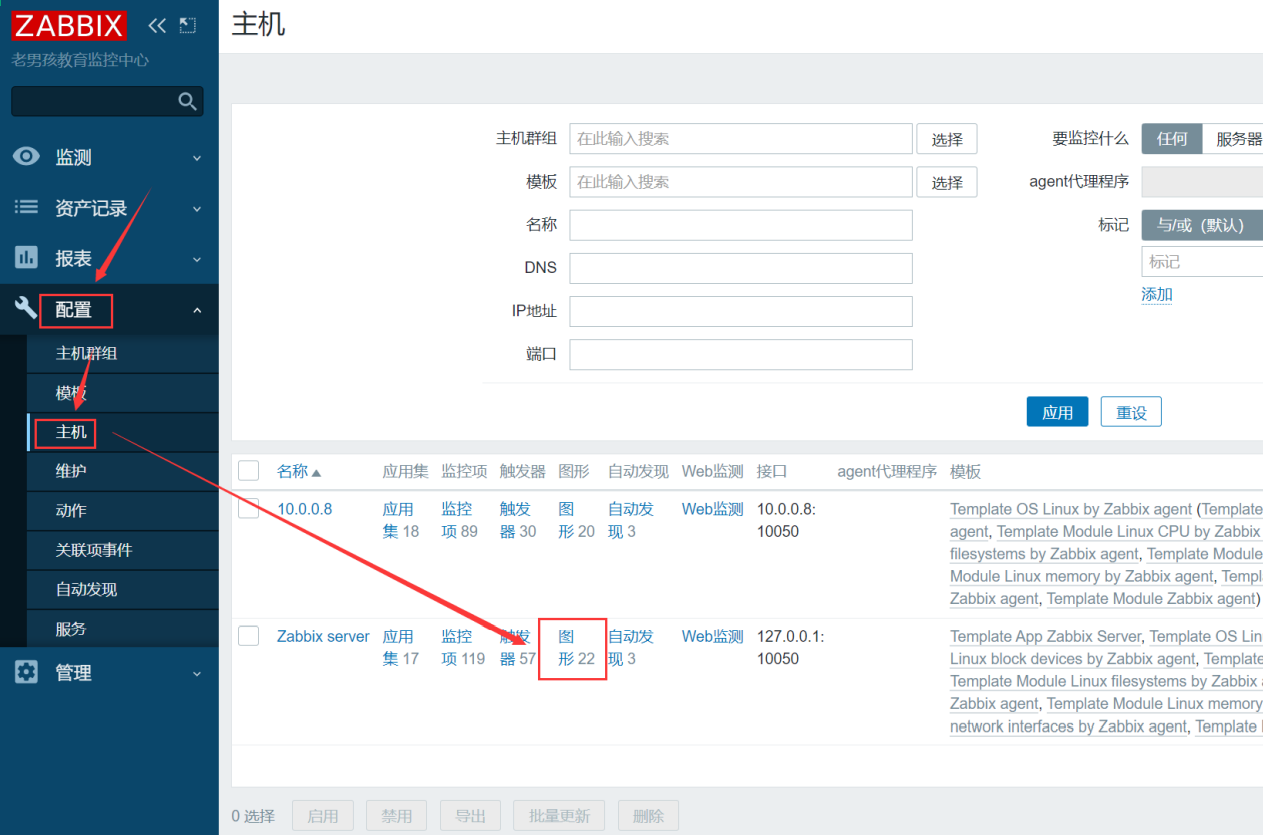This screenshot has width=1263, height=835.
Task: Click the gear icon for 管理
Action: [27, 672]
